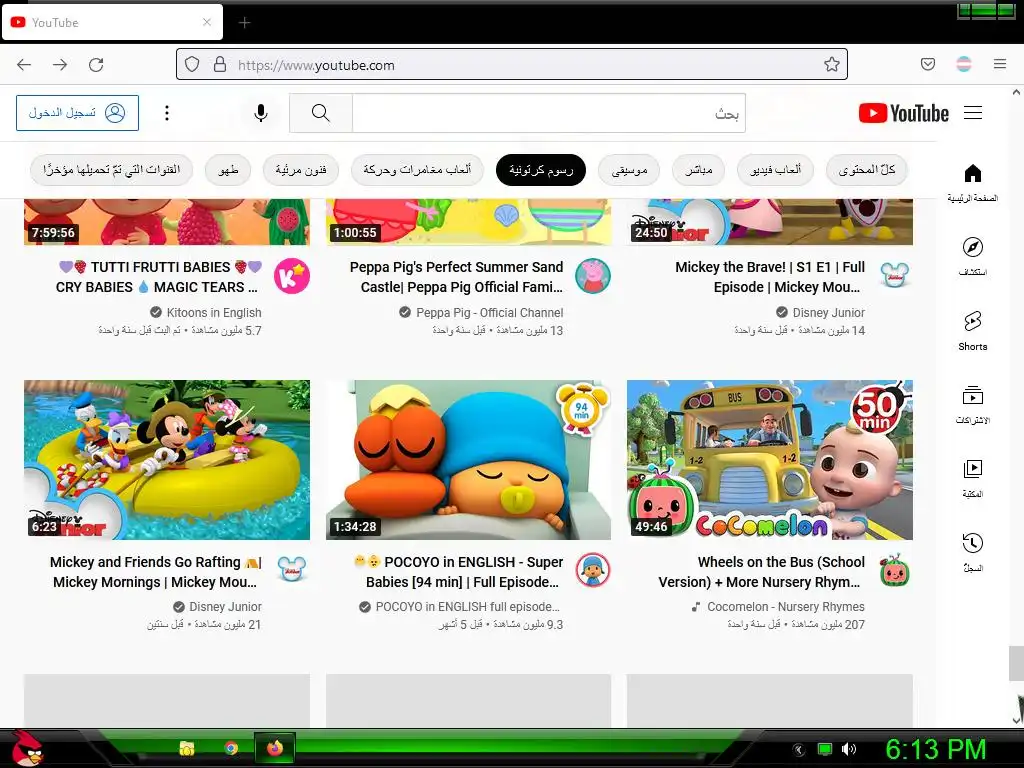The width and height of the screenshot is (1024, 768).
Task: Go forward with browser forward arrow
Action: 60,65
